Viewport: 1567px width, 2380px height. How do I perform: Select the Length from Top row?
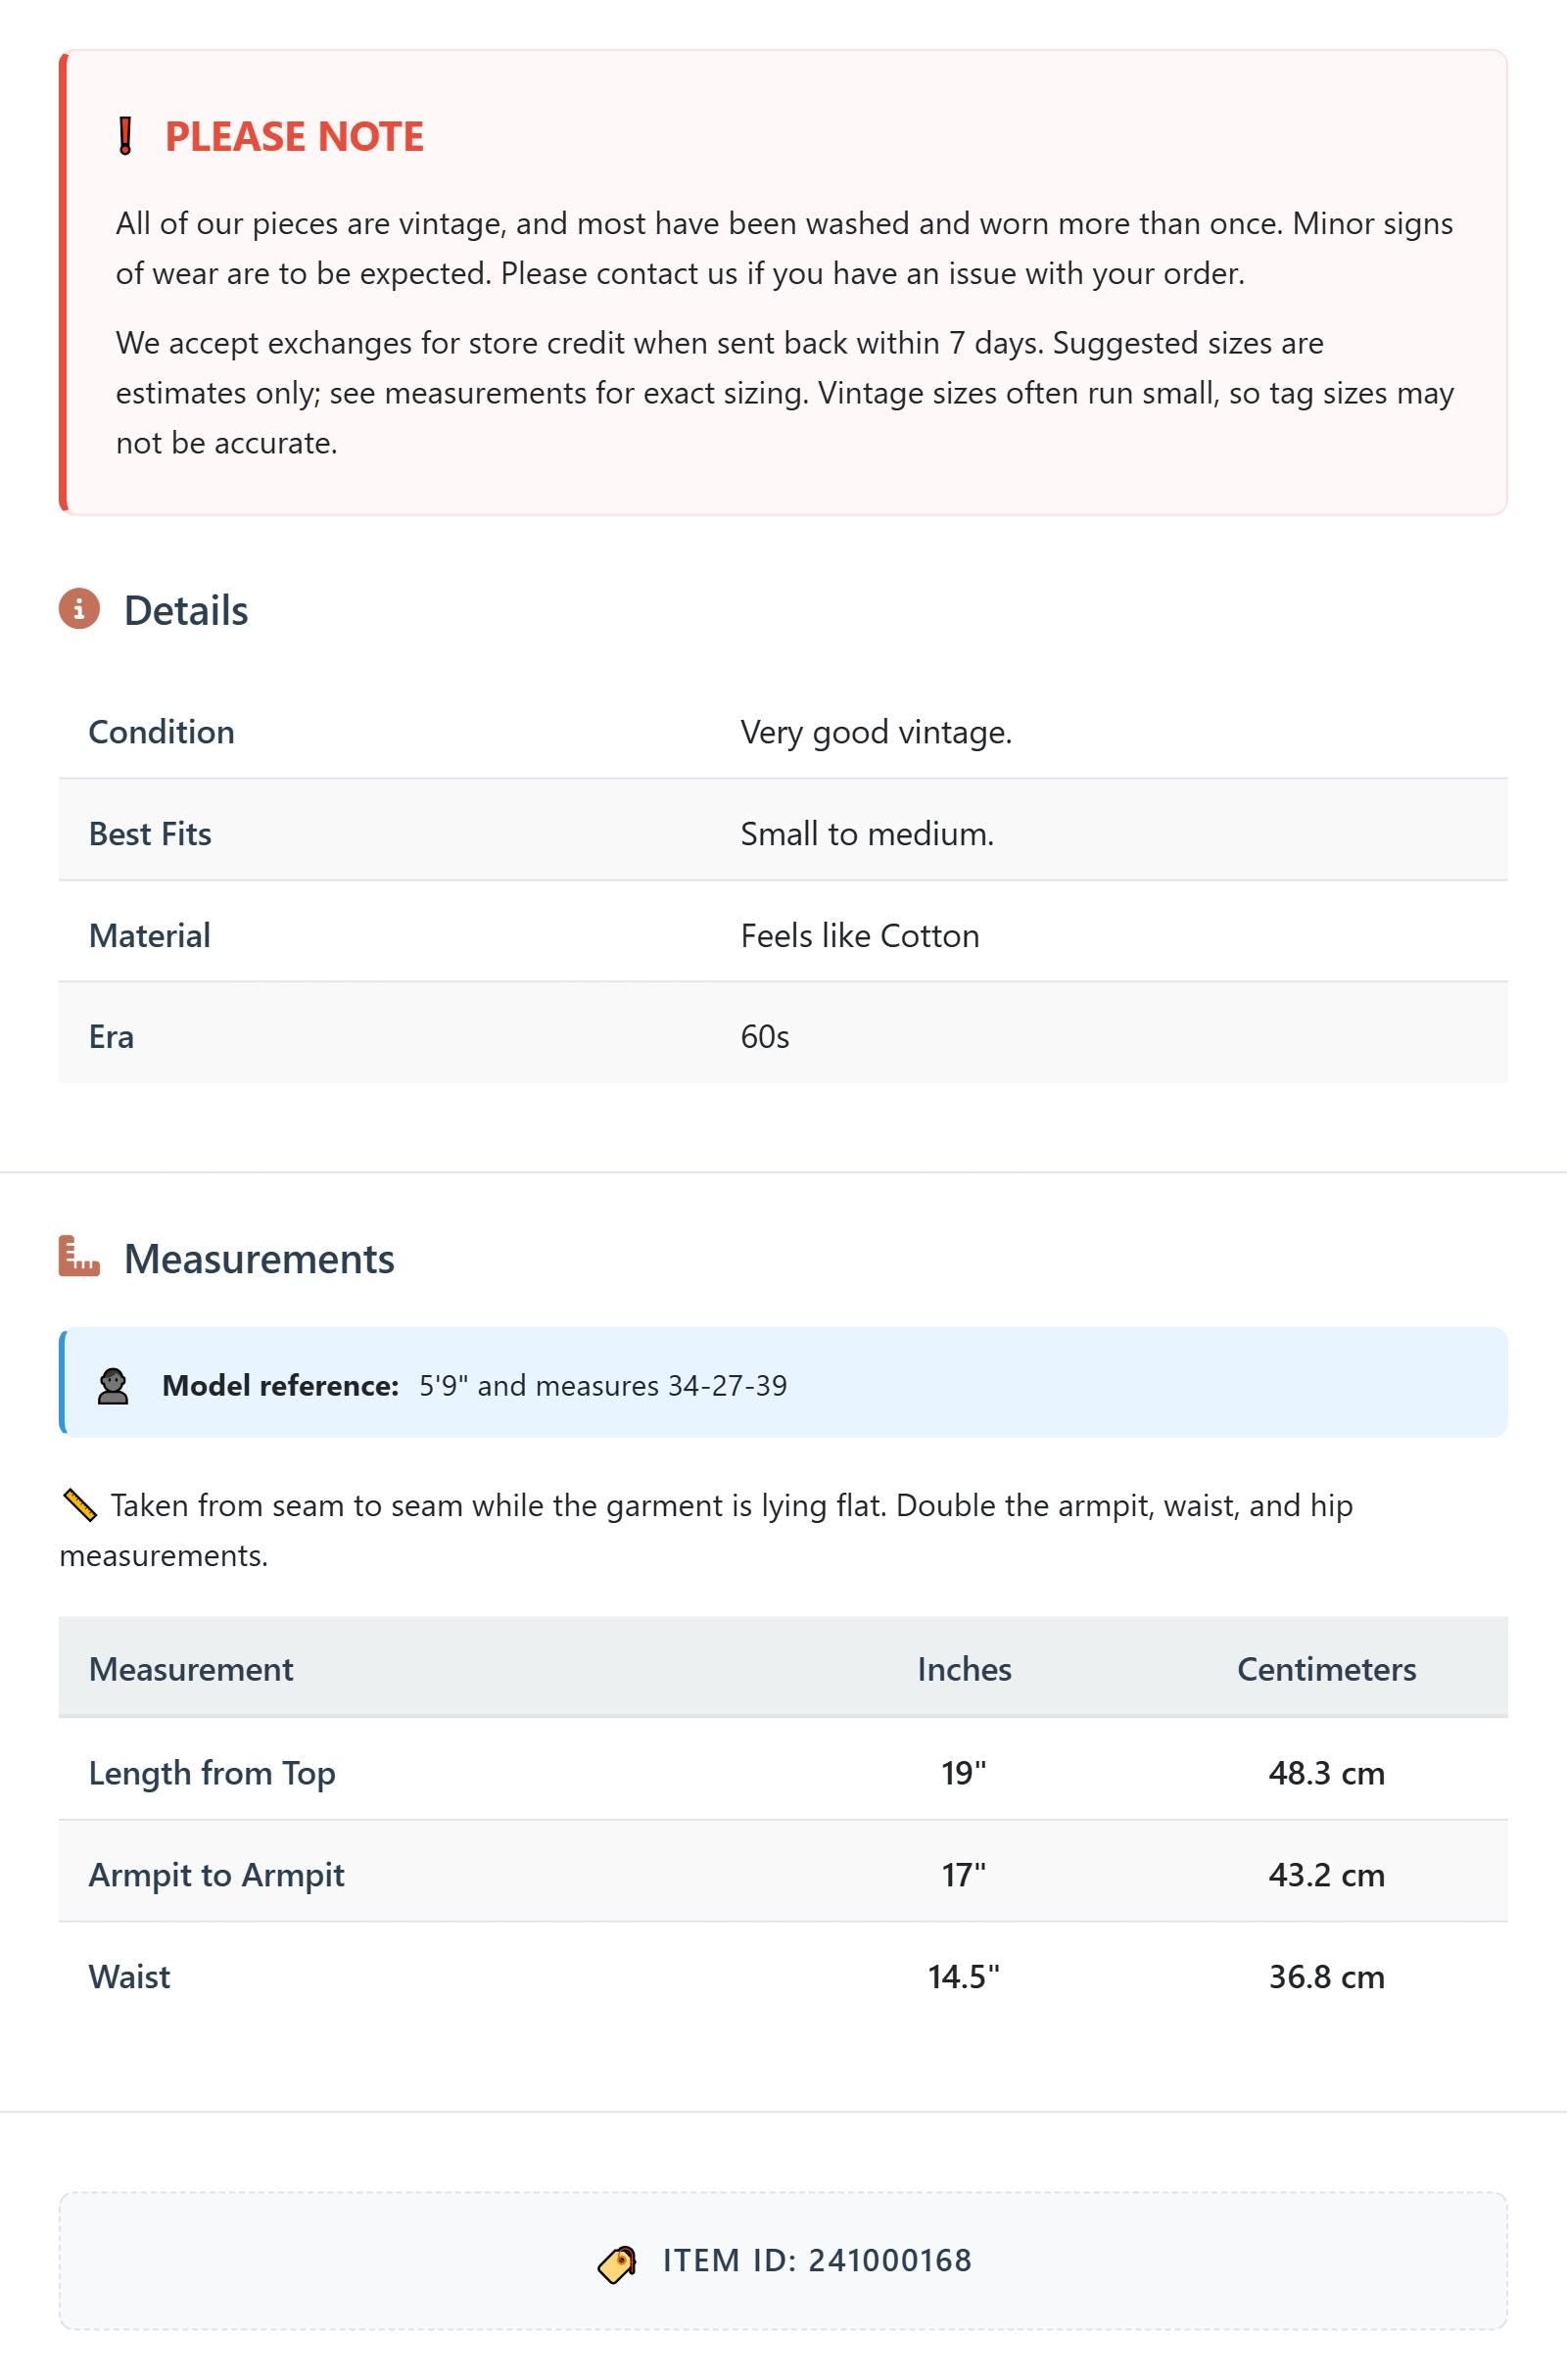[783, 1772]
